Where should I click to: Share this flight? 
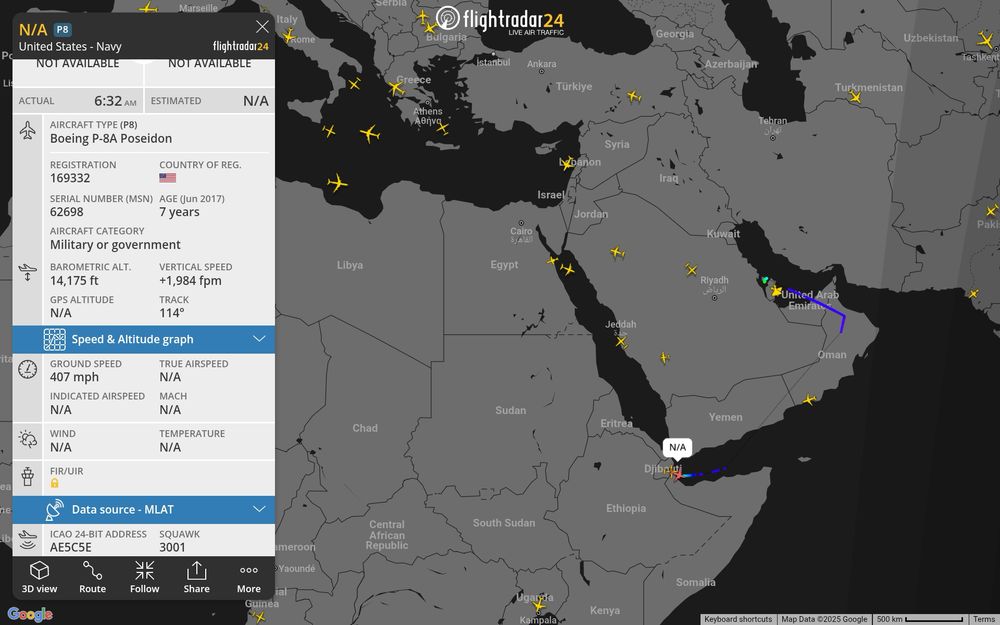tap(196, 577)
